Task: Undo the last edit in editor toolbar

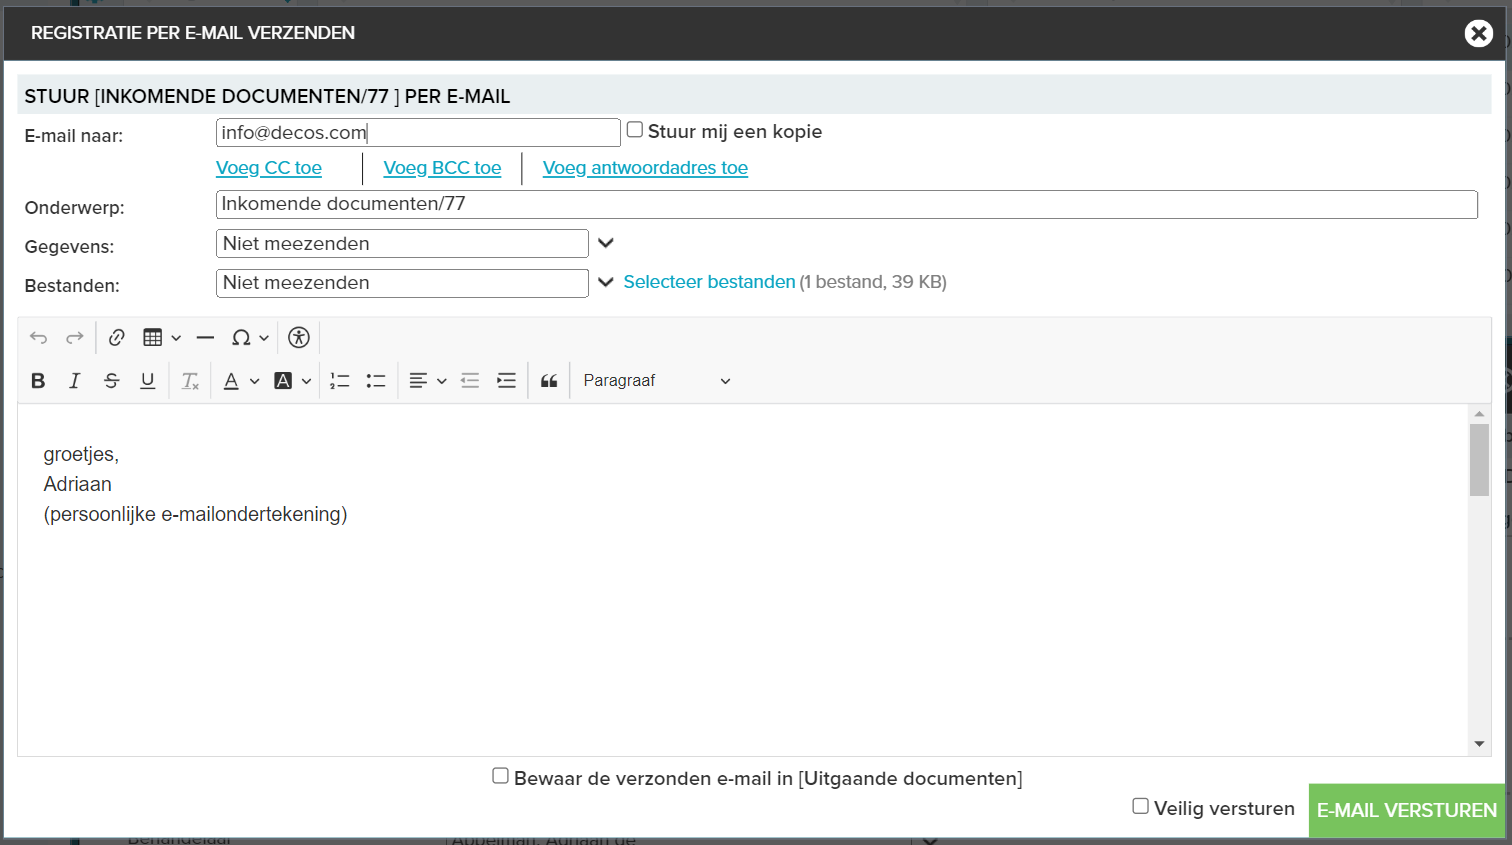Action: tap(39, 338)
